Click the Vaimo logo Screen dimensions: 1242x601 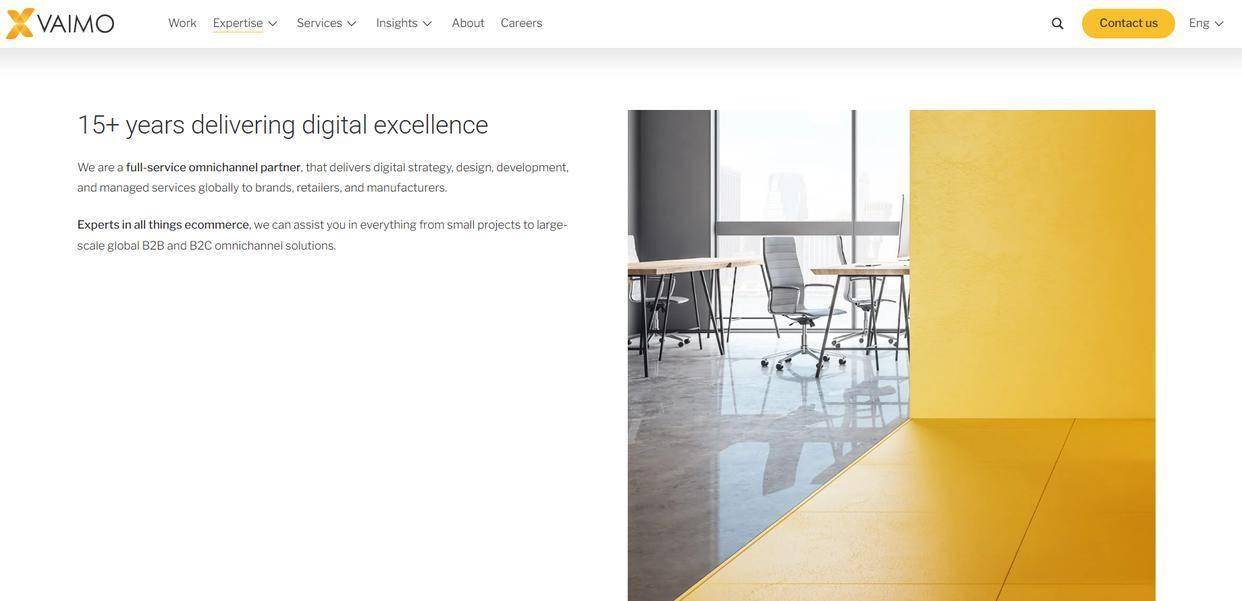(x=60, y=23)
